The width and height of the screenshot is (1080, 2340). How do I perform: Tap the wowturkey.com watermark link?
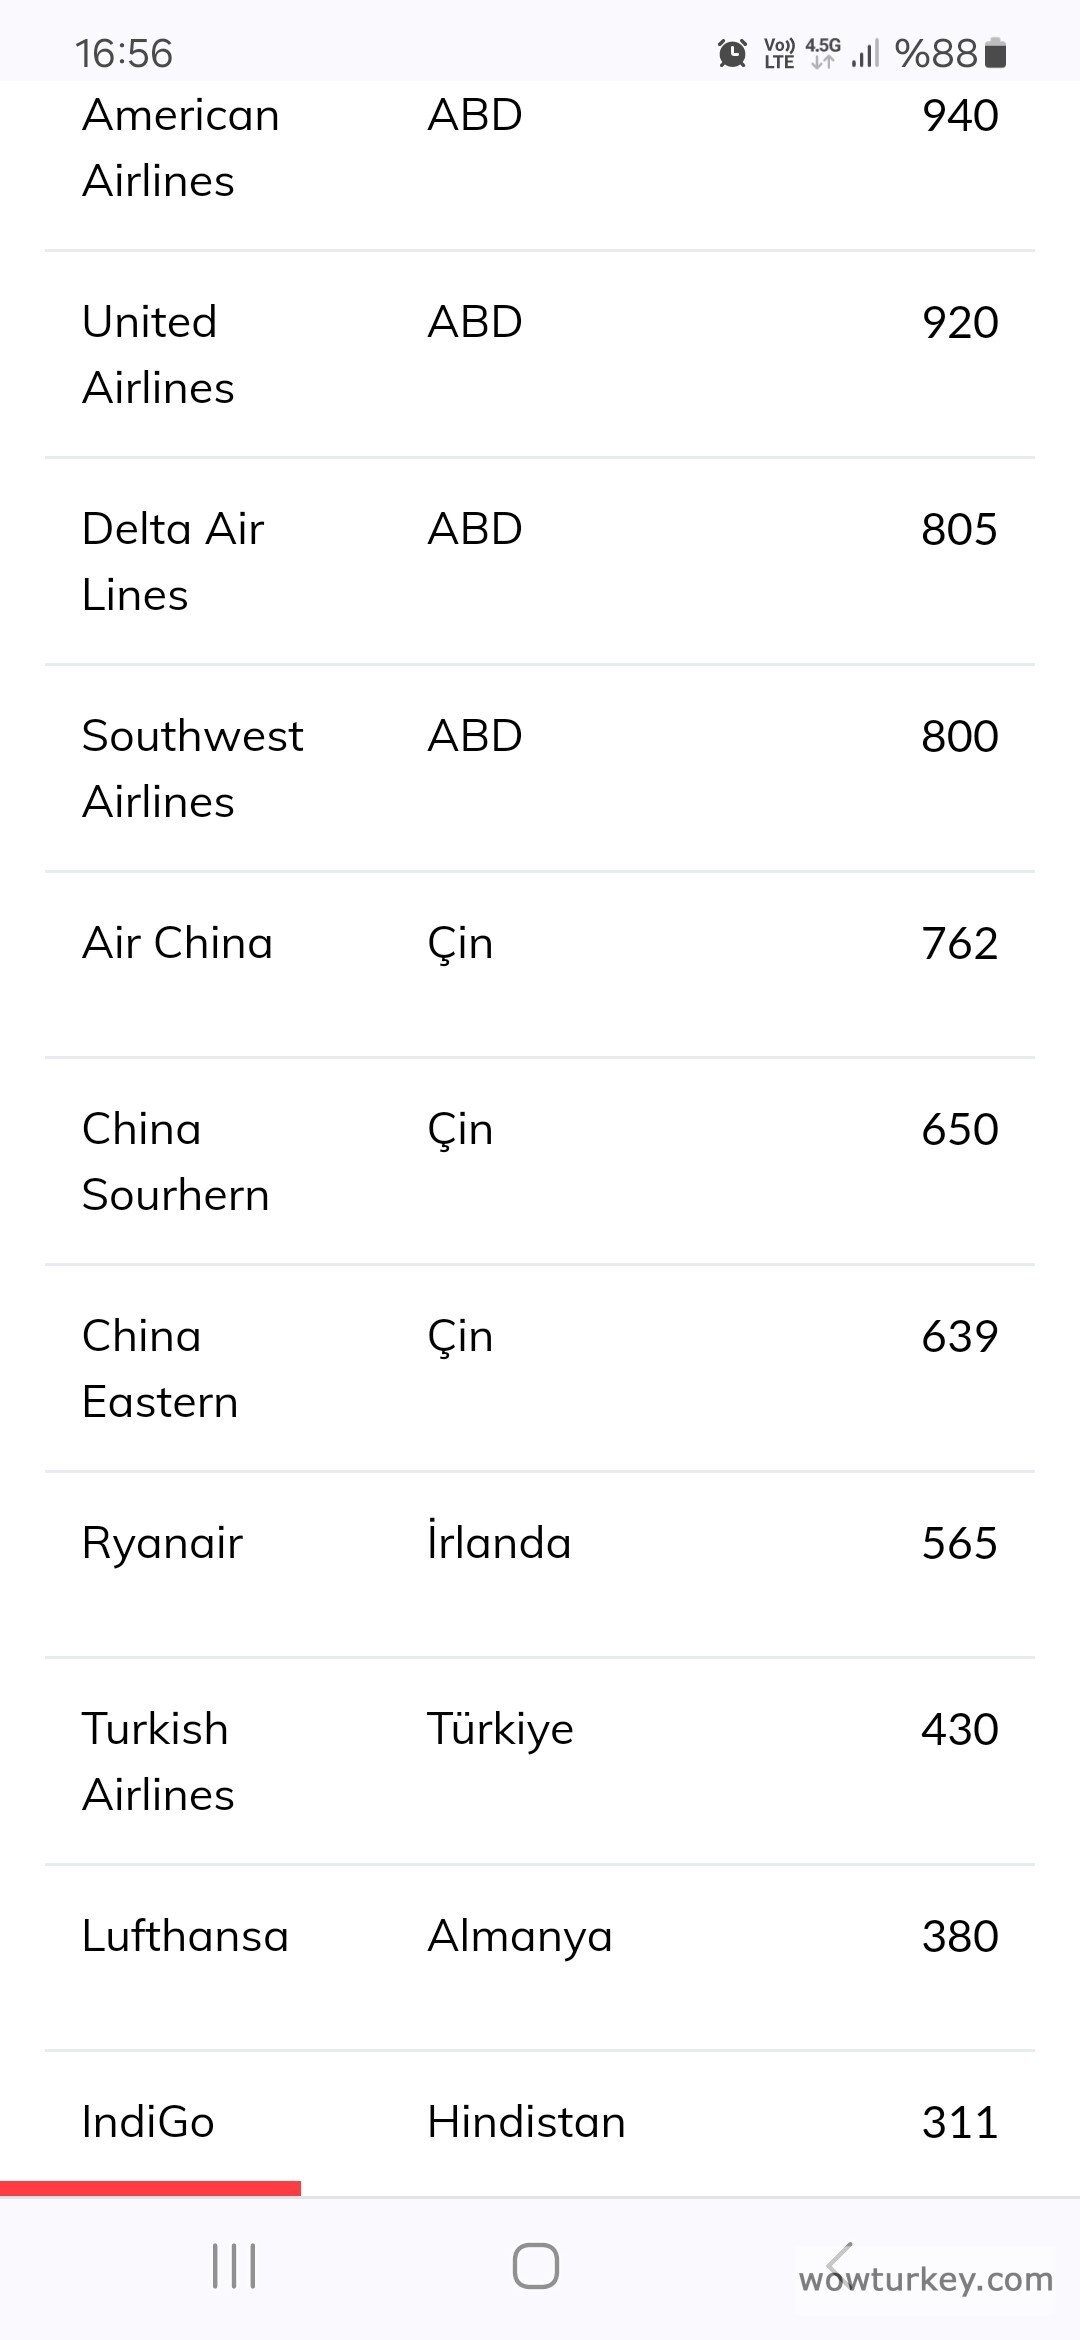click(926, 2280)
